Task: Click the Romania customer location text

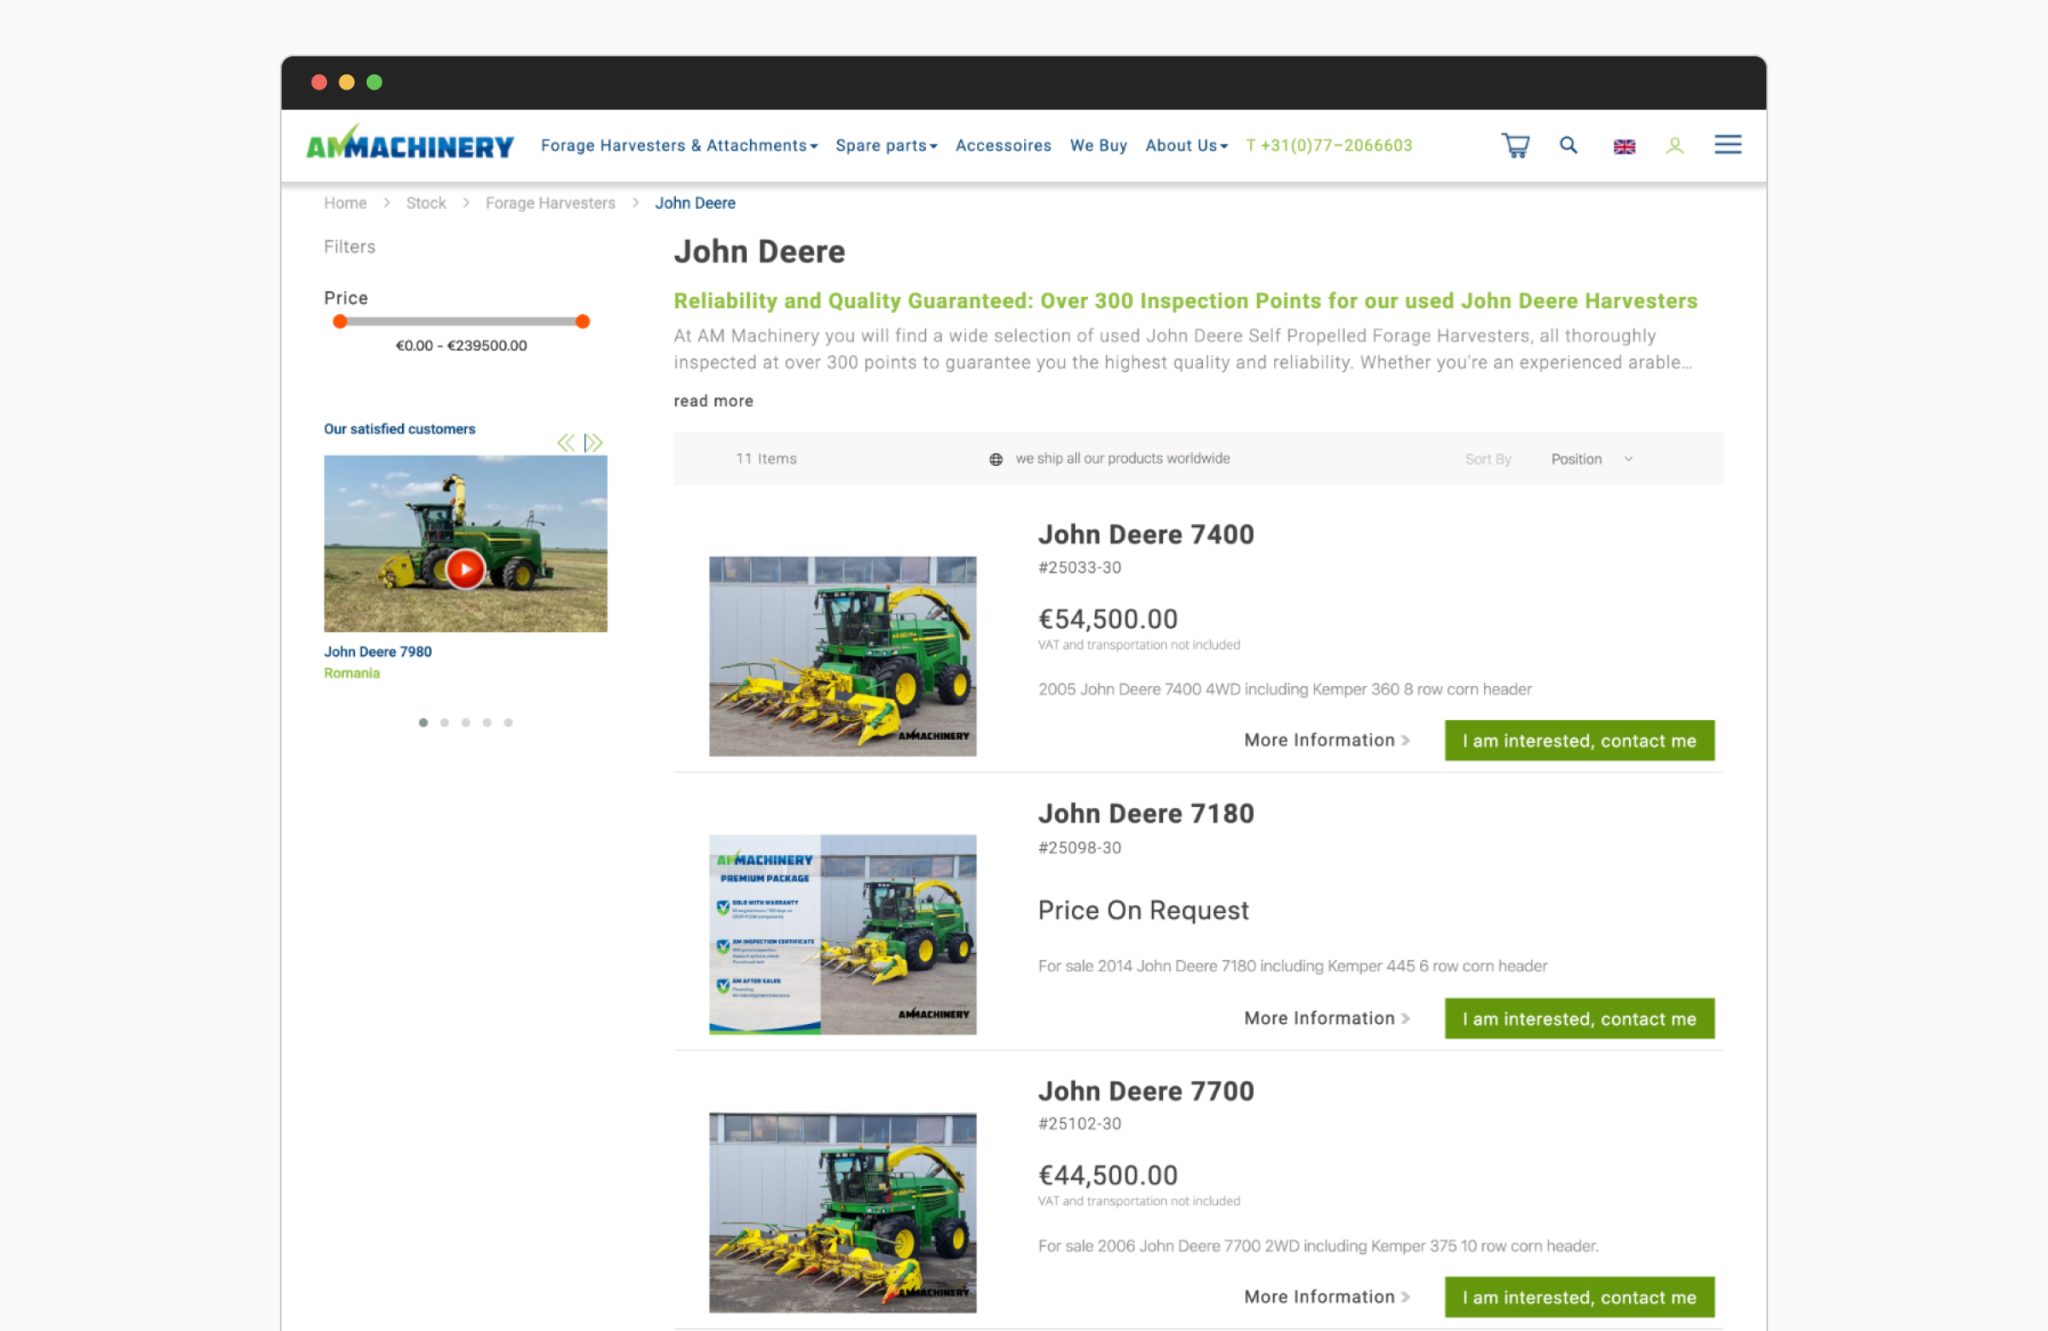Action: coord(352,673)
